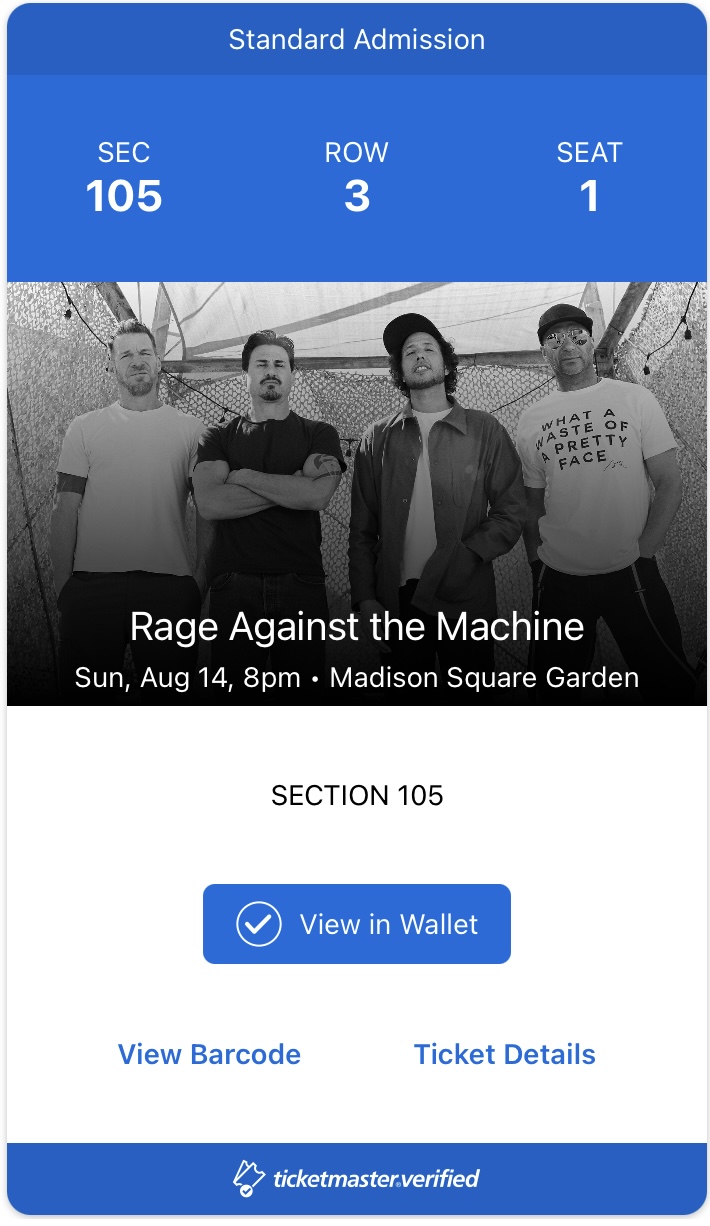The height and width of the screenshot is (1226, 710).
Task: Click the Madison Square Garden venue text
Action: [485, 678]
